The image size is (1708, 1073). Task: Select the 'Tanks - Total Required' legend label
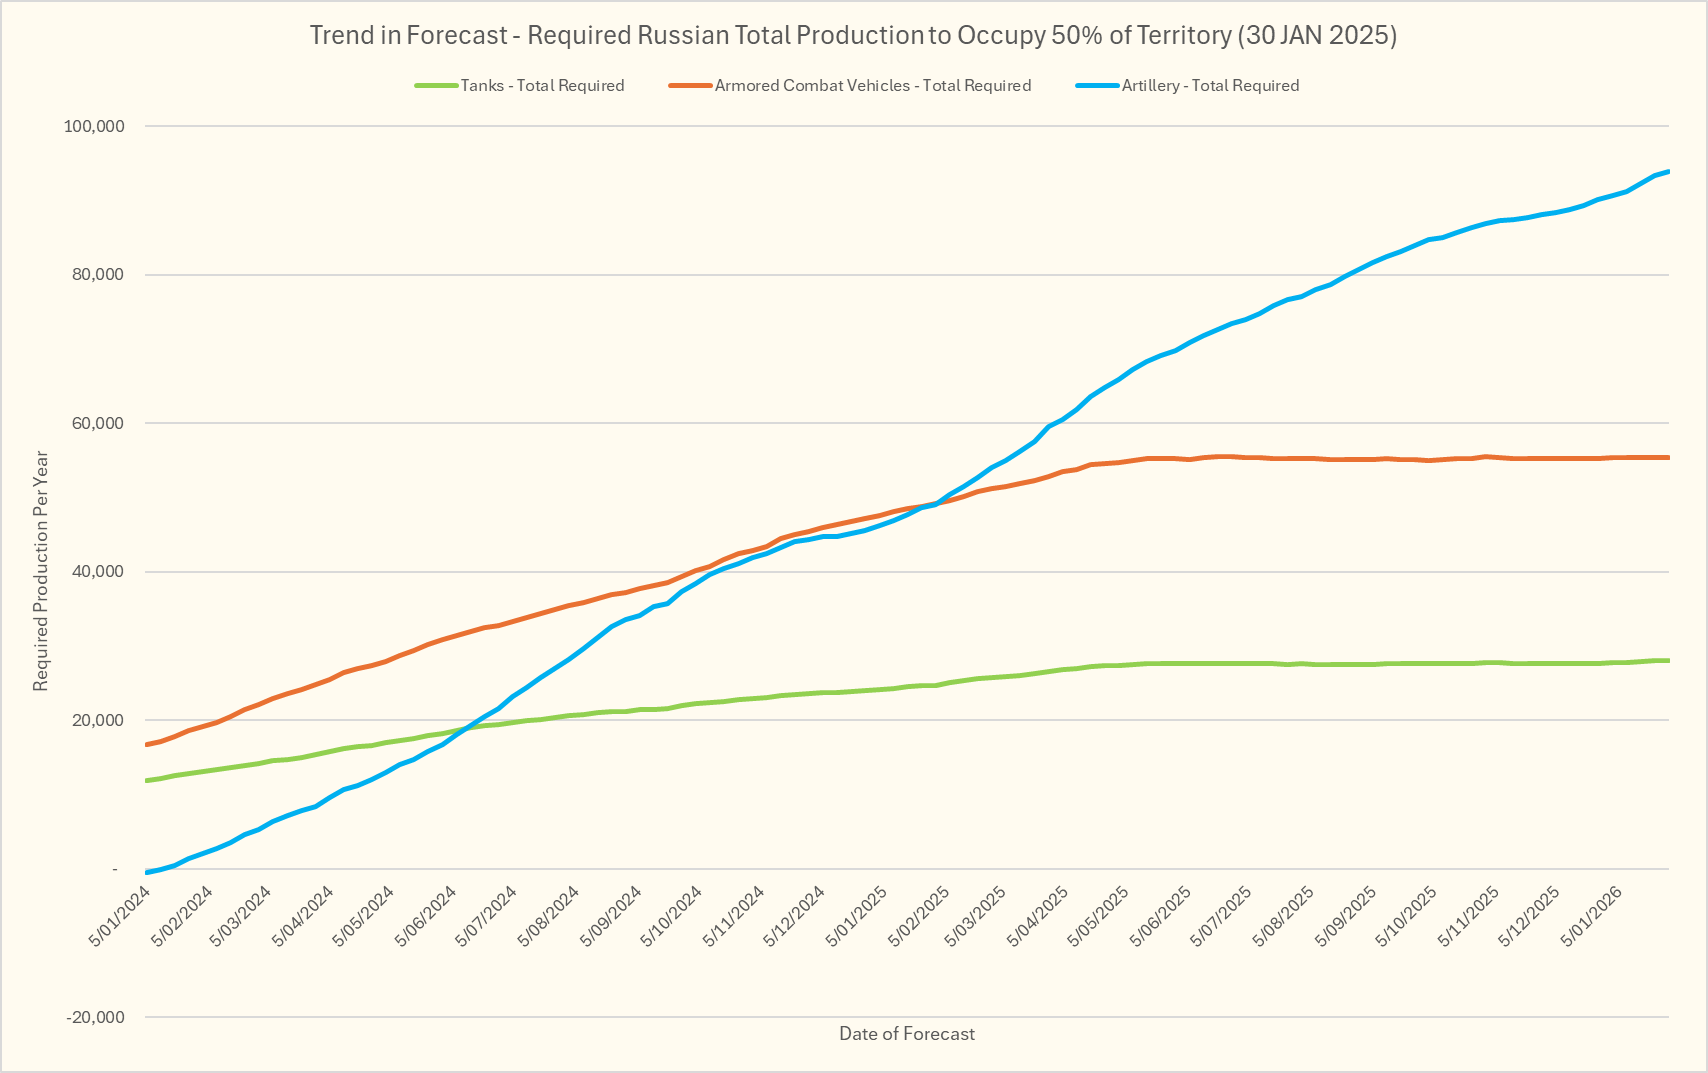pyautogui.click(x=542, y=86)
